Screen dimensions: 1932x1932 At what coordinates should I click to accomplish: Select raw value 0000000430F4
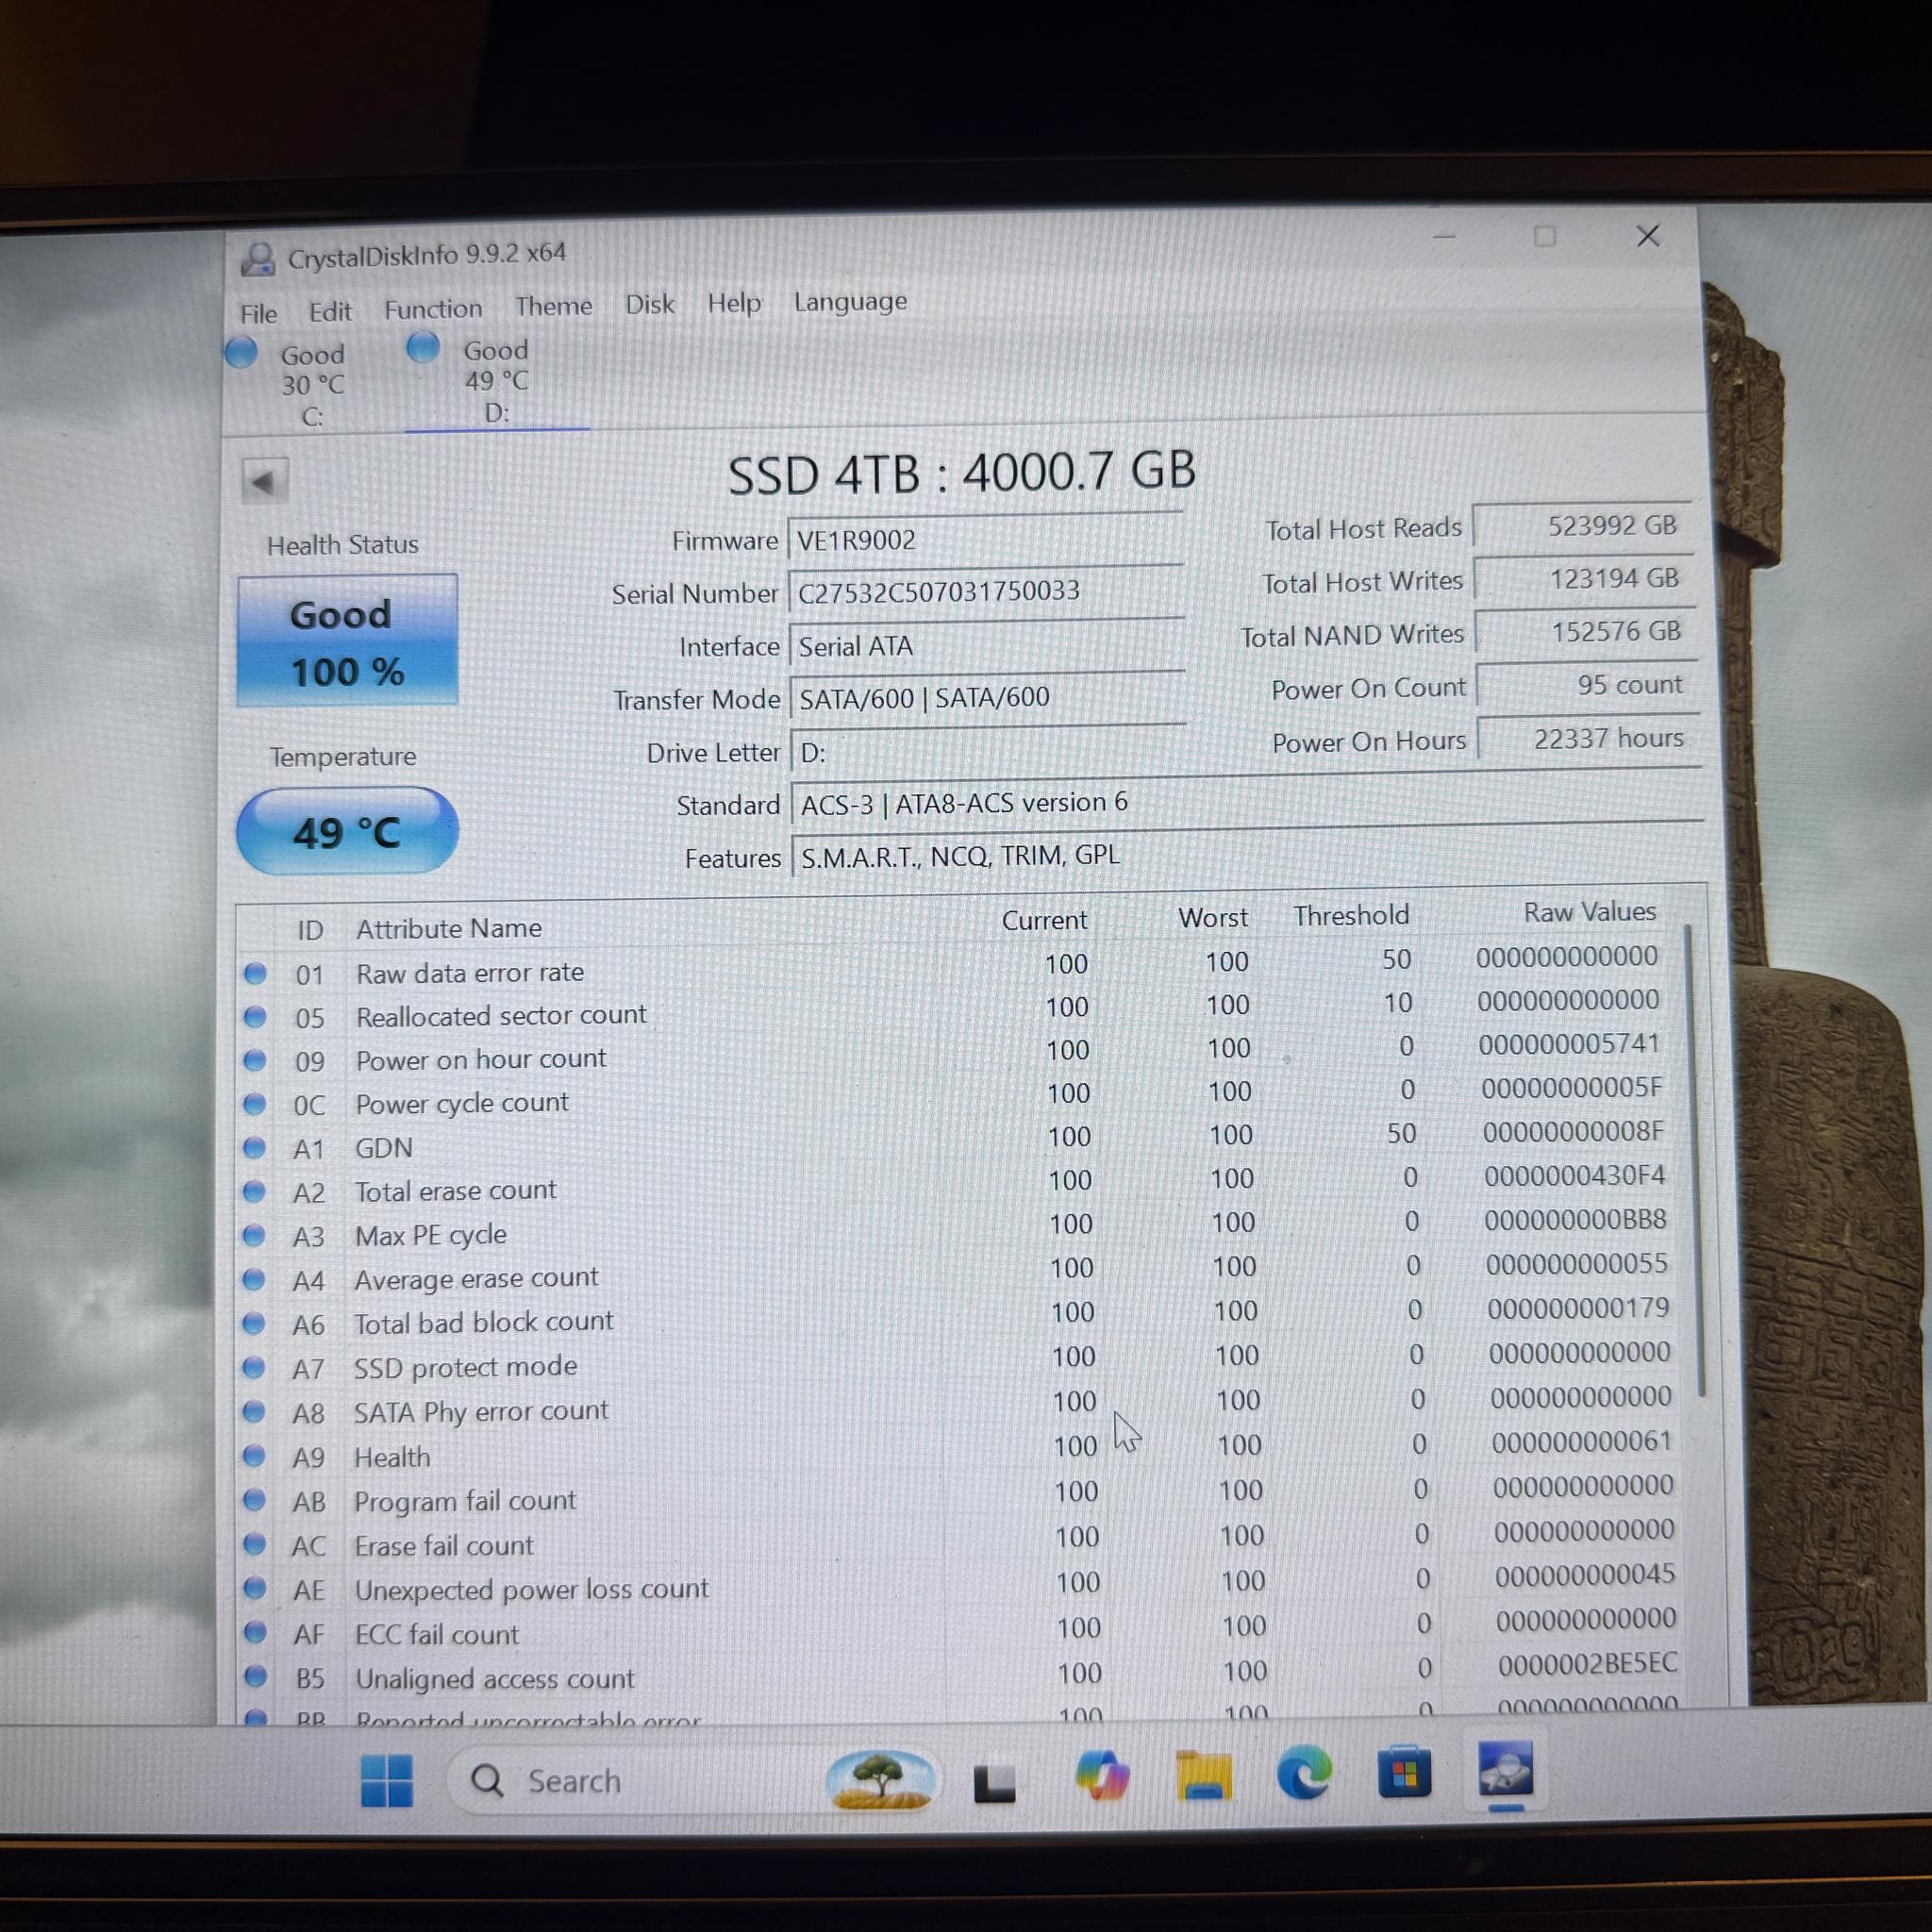[x=1574, y=1176]
